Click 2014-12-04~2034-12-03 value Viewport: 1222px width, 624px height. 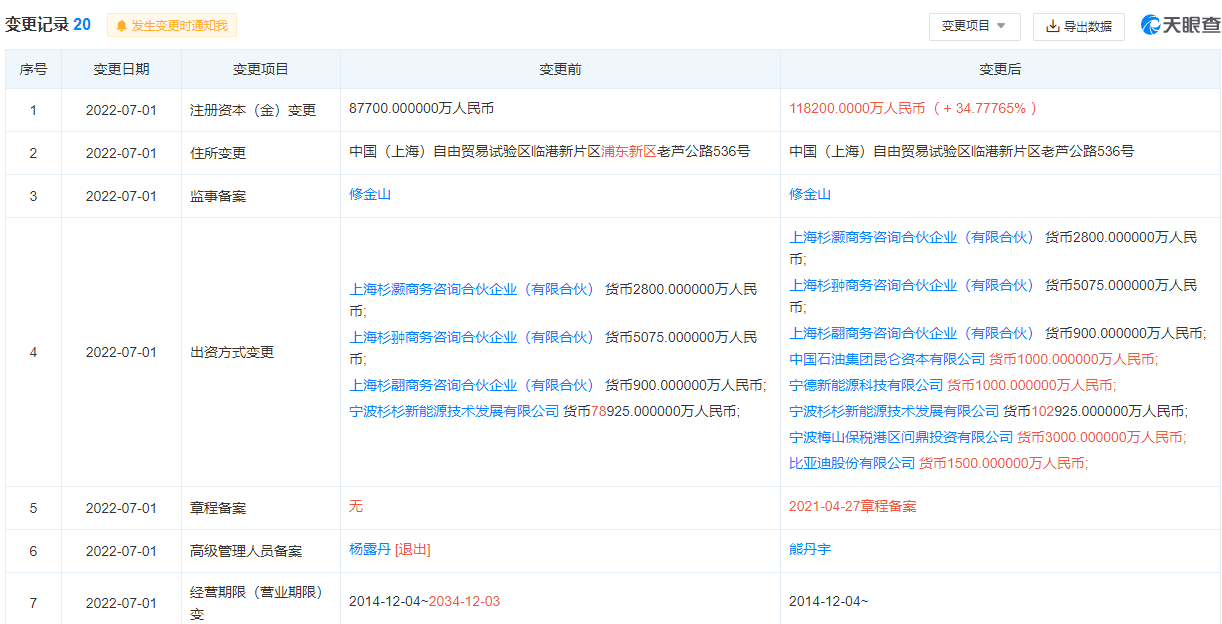coord(424,601)
